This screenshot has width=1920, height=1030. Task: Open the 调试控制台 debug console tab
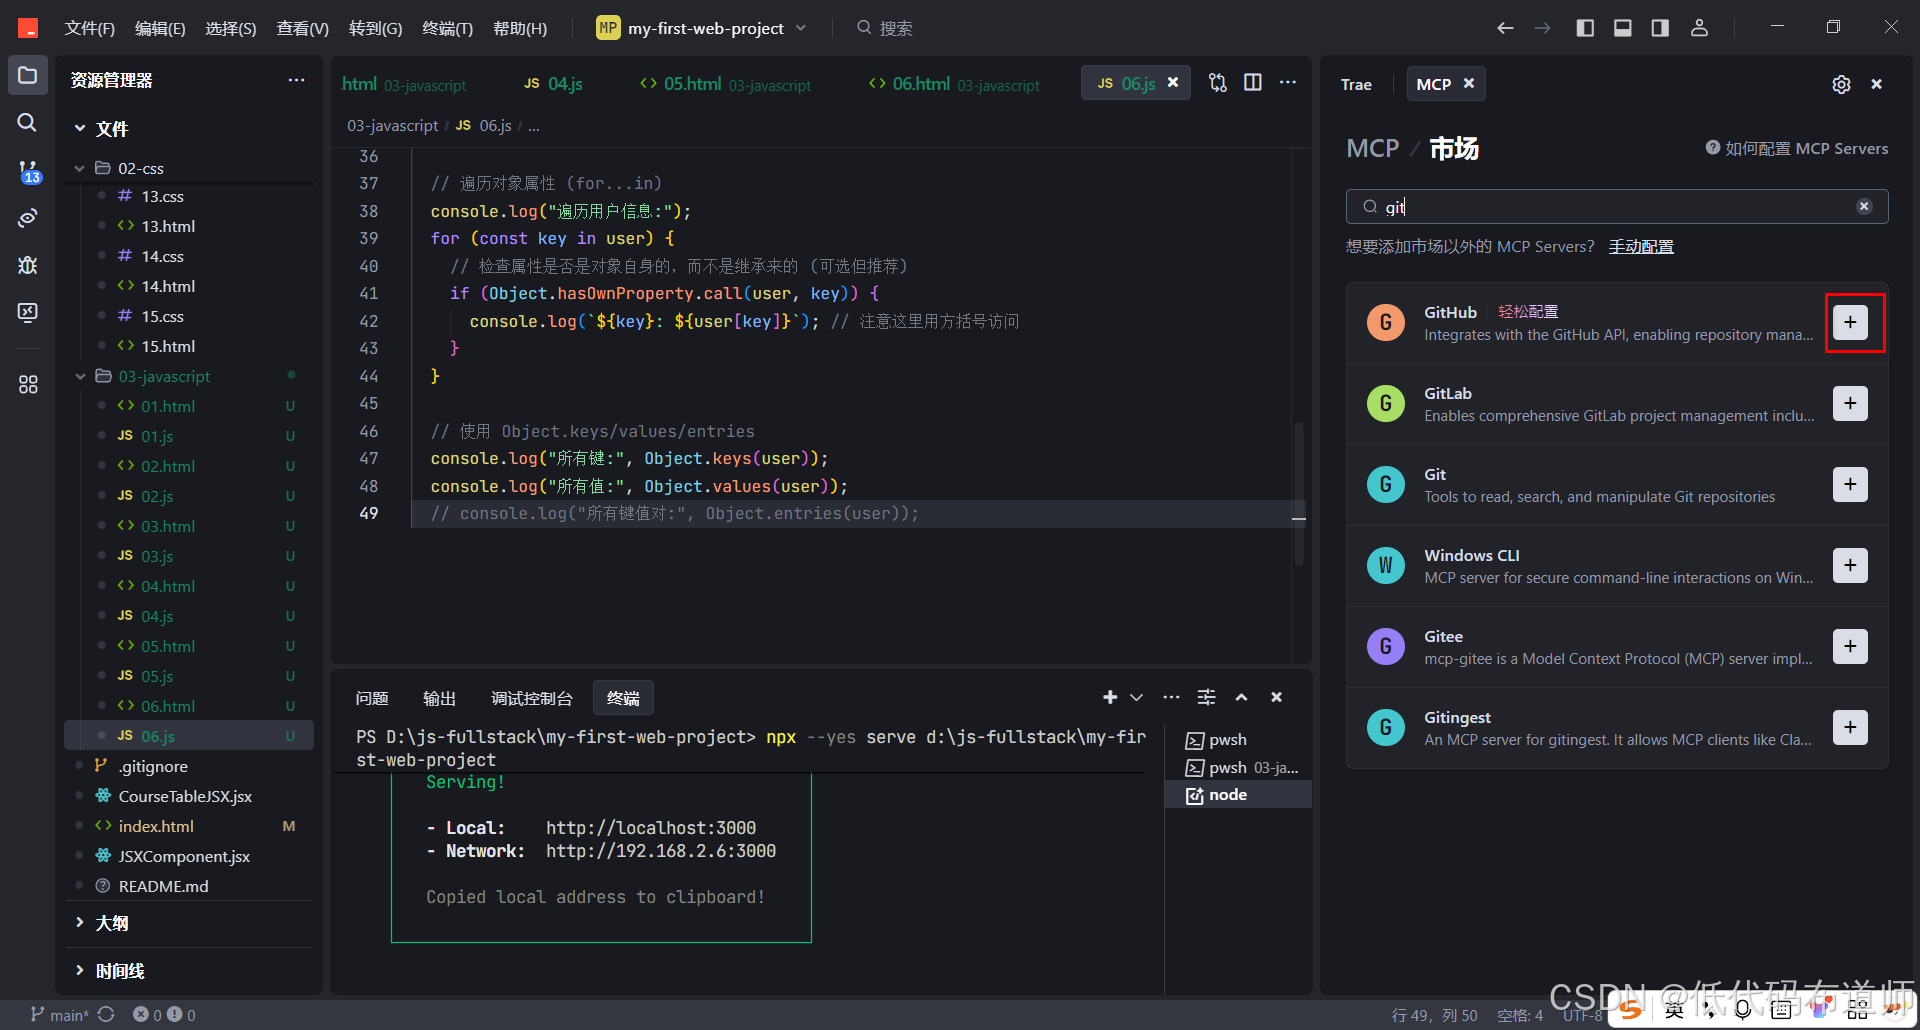pyautogui.click(x=532, y=698)
